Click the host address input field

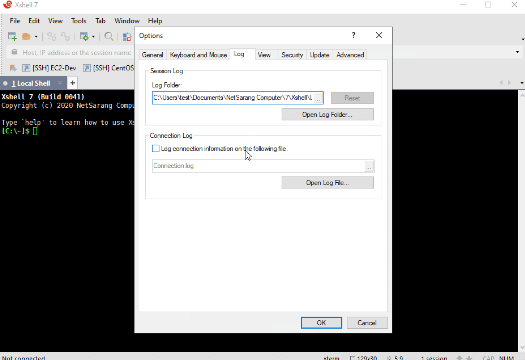click(77, 53)
